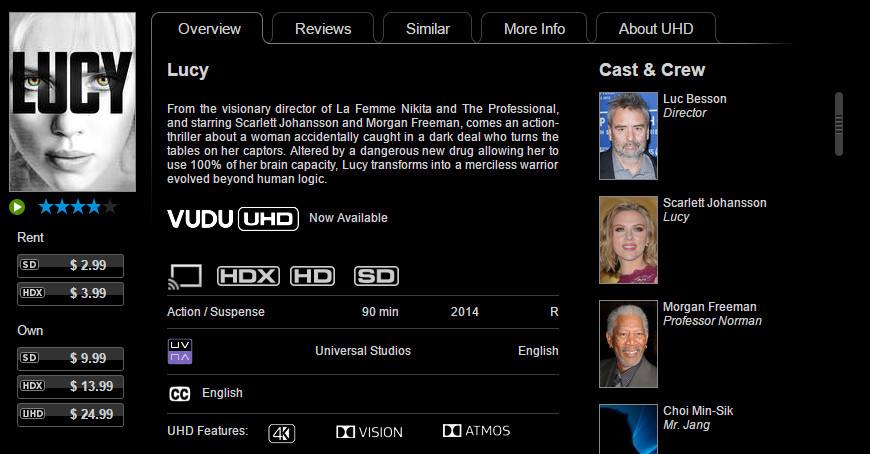
Task: Open Scarlett Johansson's photo
Action: (629, 240)
